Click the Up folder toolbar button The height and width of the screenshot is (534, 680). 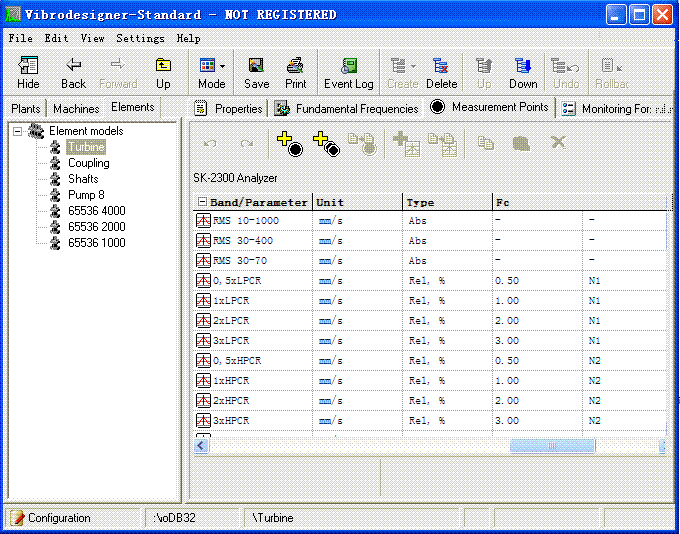click(163, 72)
